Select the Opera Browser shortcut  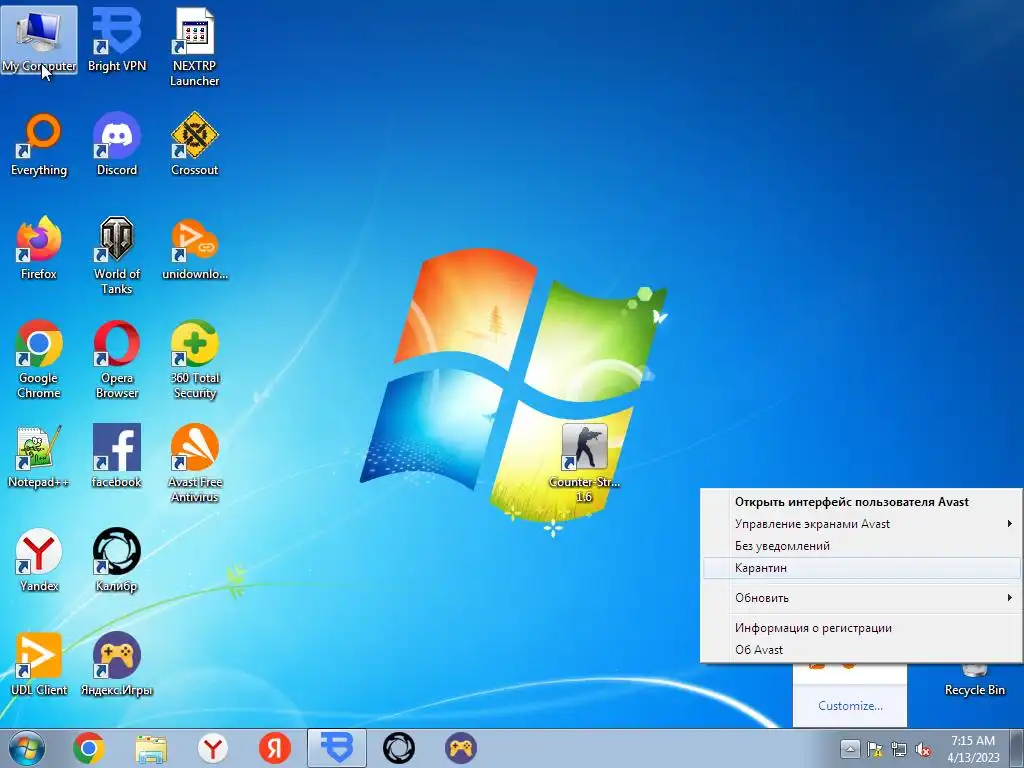(117, 359)
